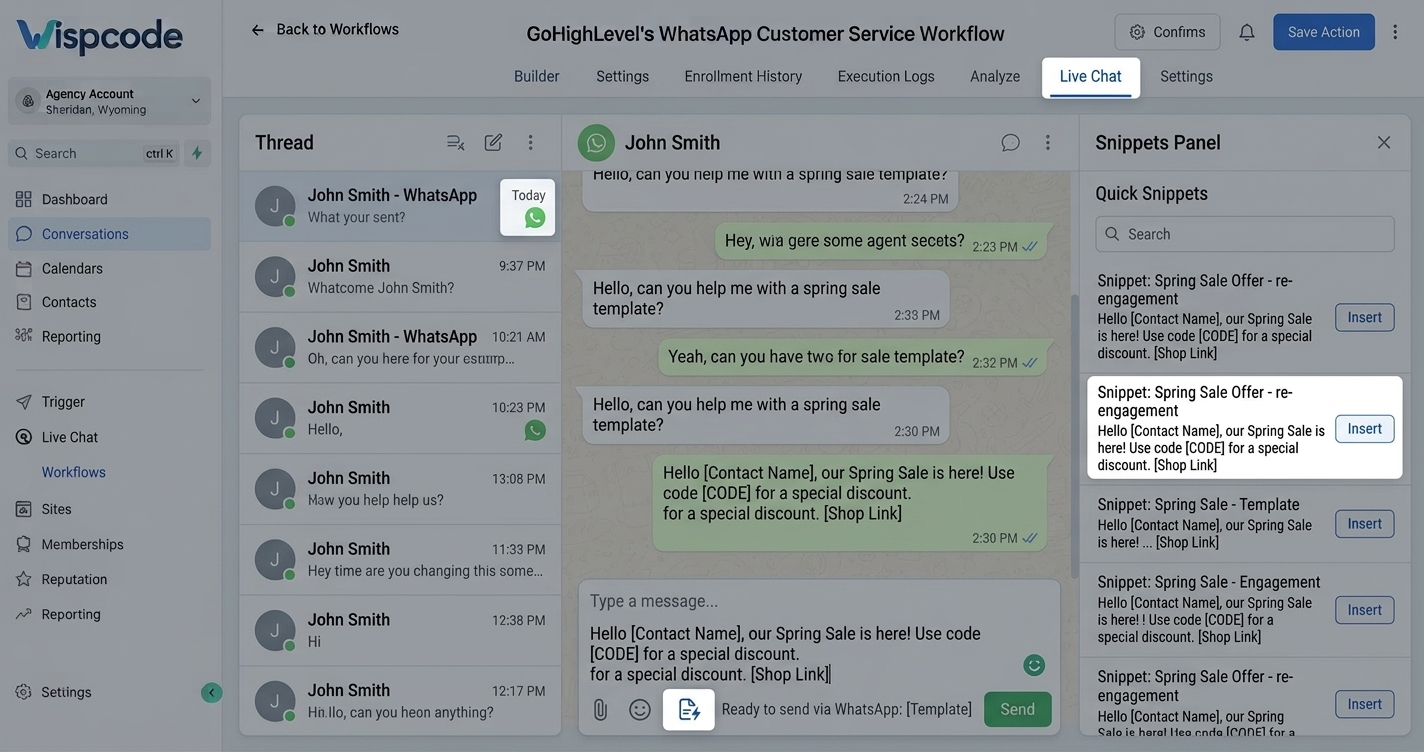The image size is (1424, 752).
Task: Insert the Spring Sale - Engagement snippet
Action: (1365, 610)
